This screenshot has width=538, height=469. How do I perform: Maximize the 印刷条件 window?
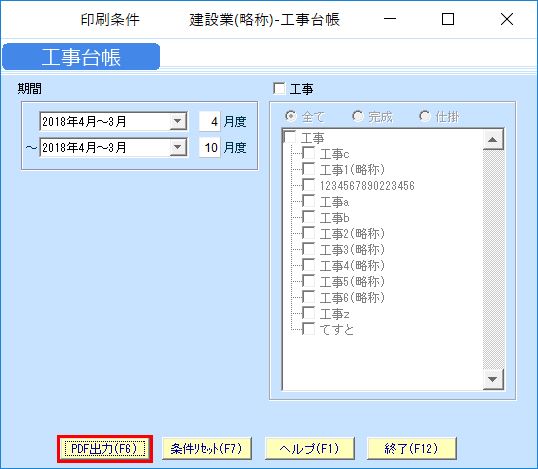448,19
